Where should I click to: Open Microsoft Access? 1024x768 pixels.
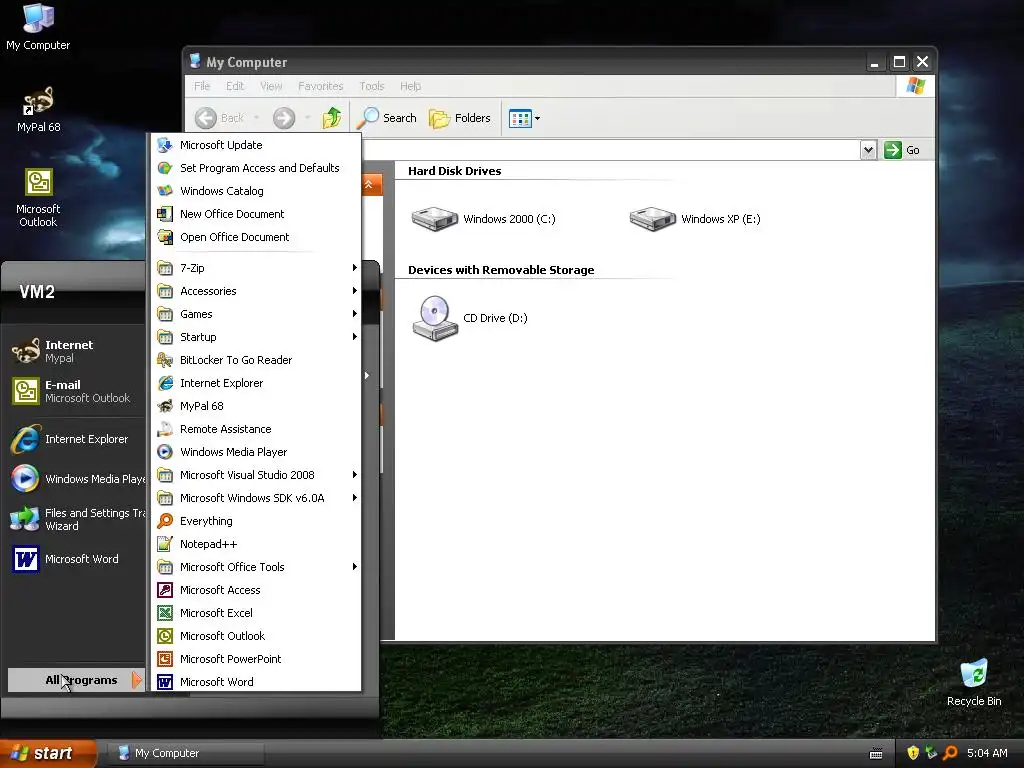coord(256,590)
